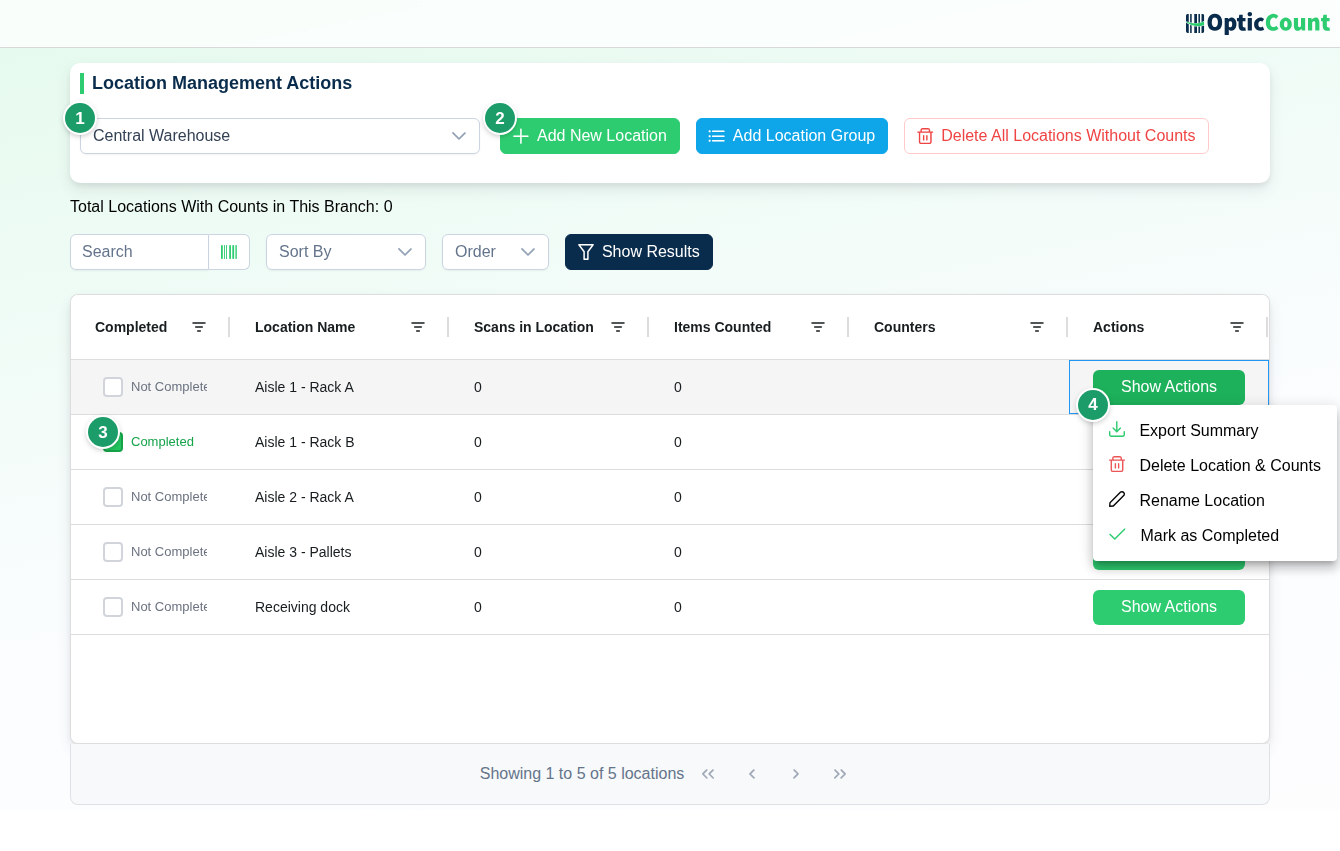Go to the next page of locations

[796, 774]
